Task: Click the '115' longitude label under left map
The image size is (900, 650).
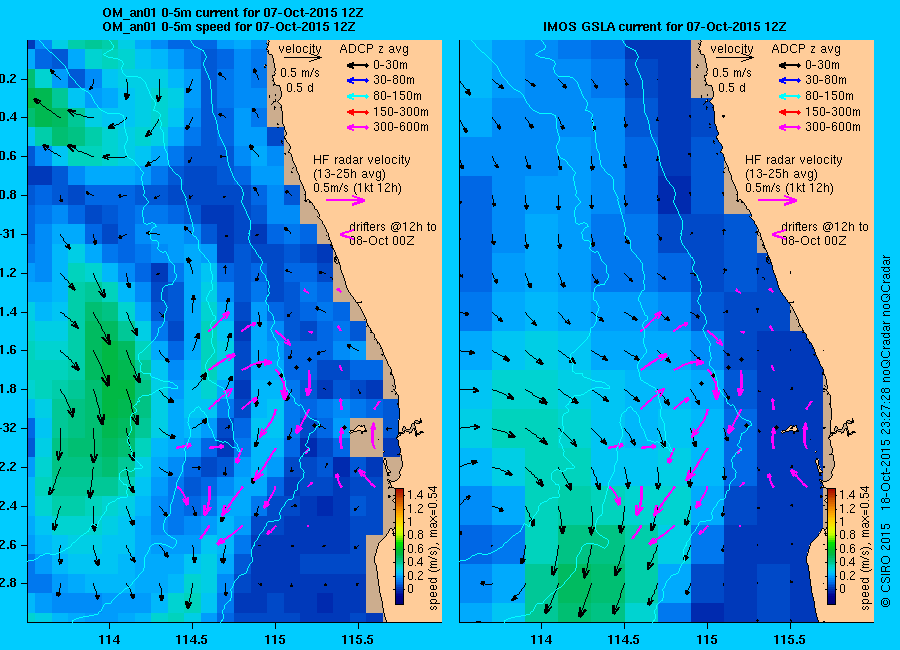Action: coord(275,640)
